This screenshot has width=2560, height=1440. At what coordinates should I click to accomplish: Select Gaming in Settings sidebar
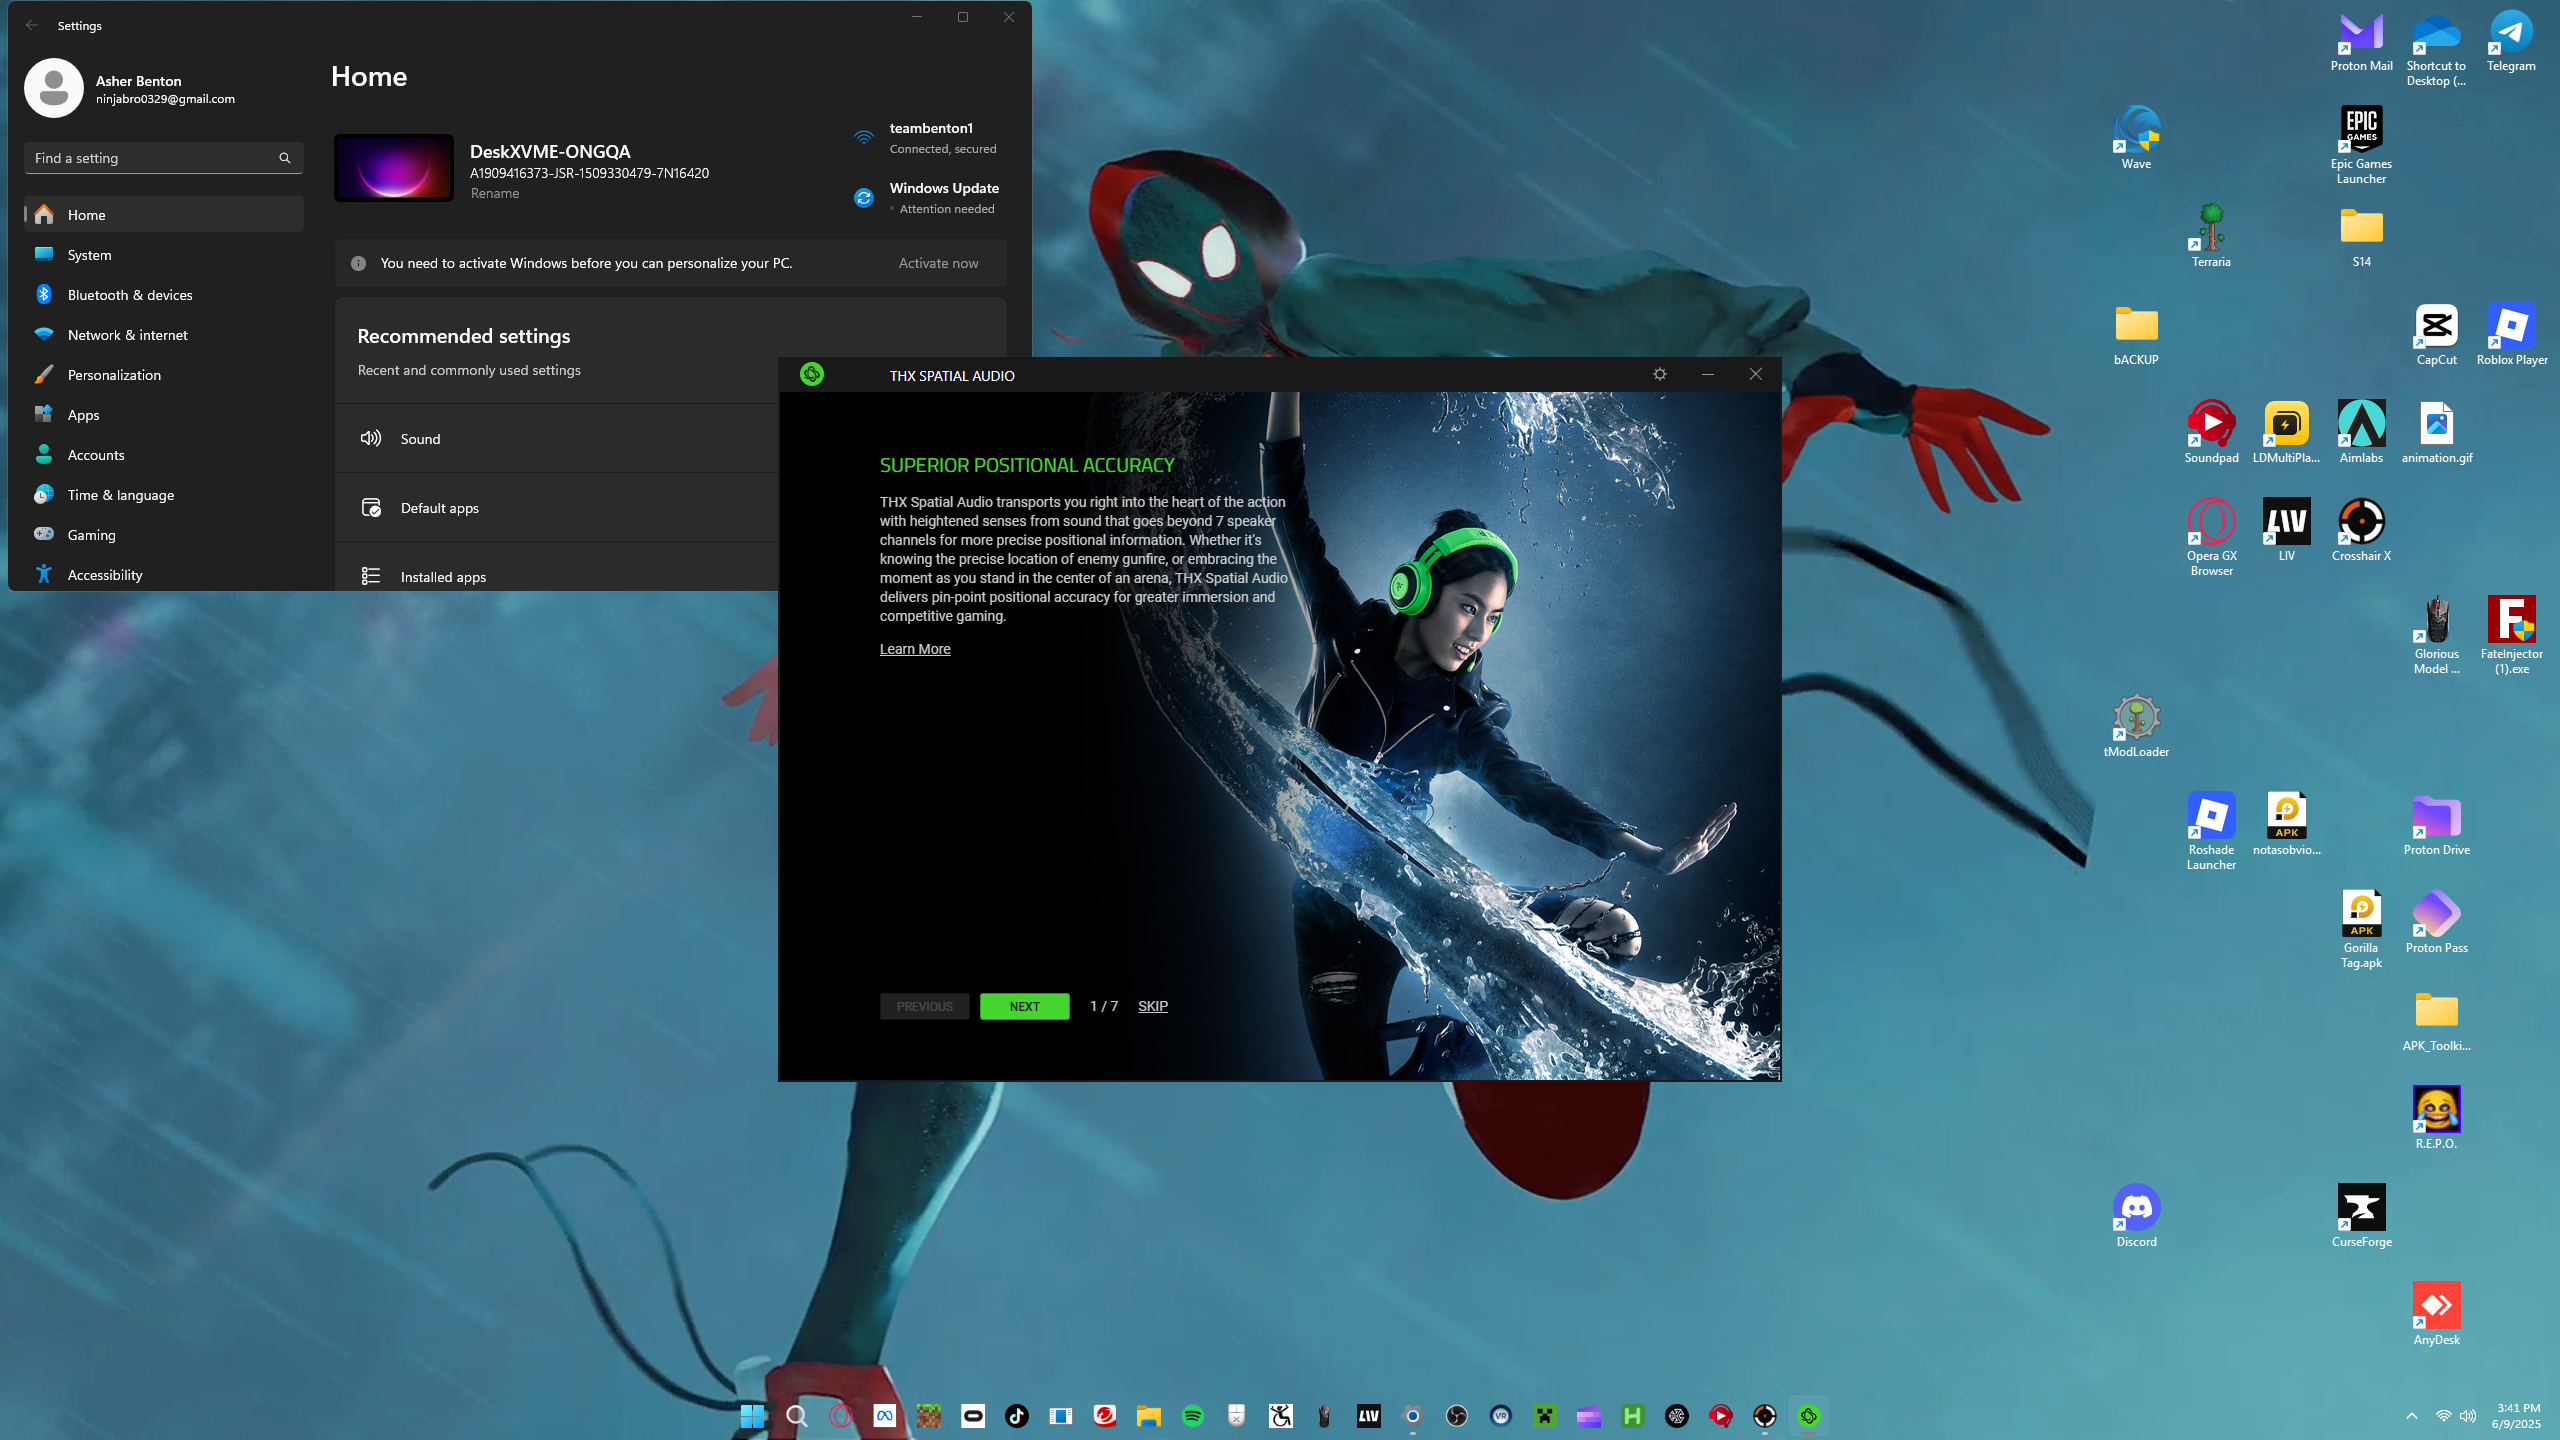(x=92, y=535)
